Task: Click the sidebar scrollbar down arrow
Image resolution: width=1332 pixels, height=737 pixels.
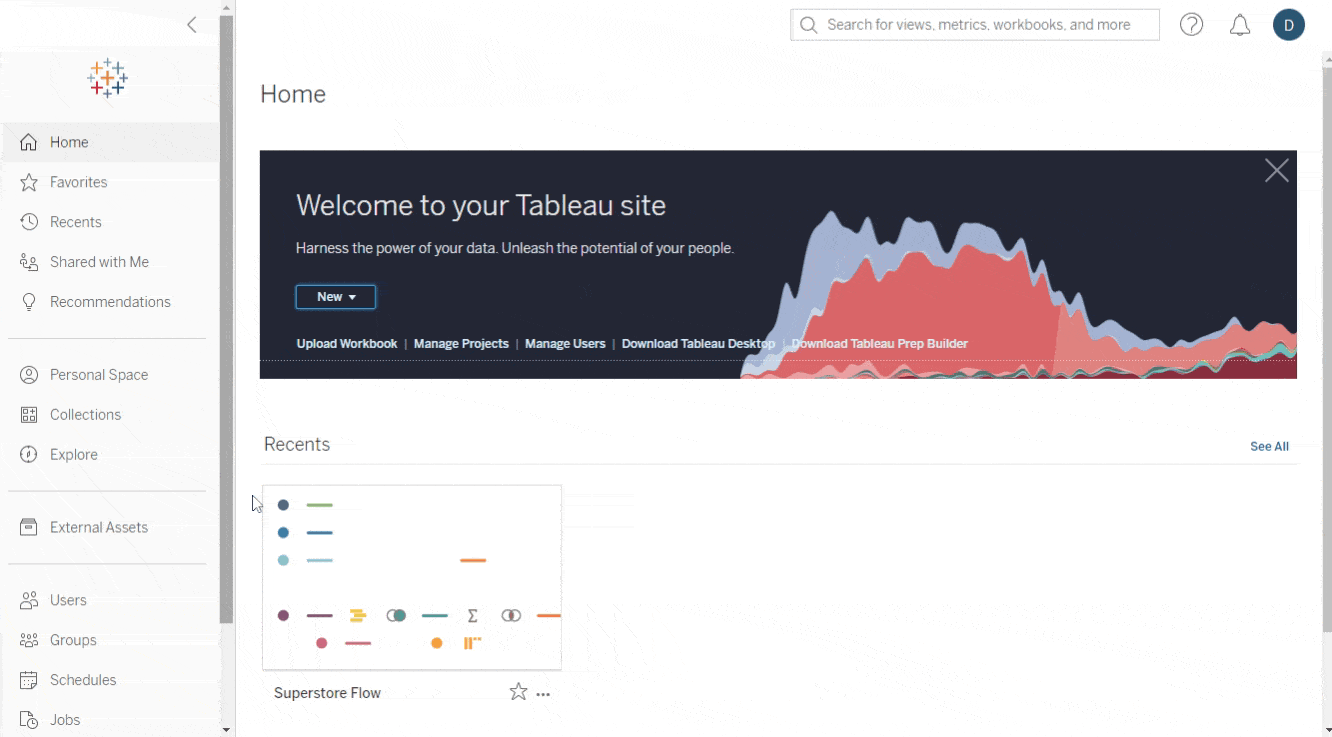Action: pyautogui.click(x=226, y=729)
